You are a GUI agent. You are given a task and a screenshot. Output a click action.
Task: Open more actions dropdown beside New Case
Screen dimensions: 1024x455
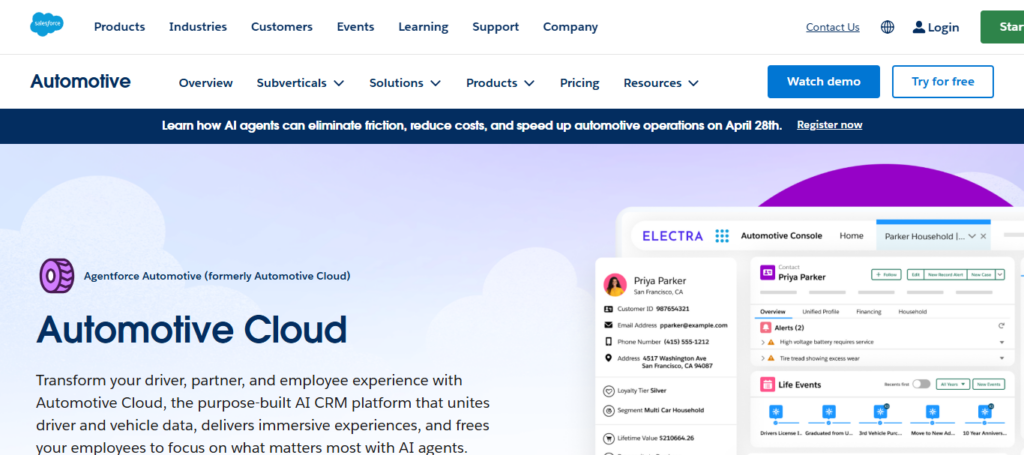[1000, 275]
